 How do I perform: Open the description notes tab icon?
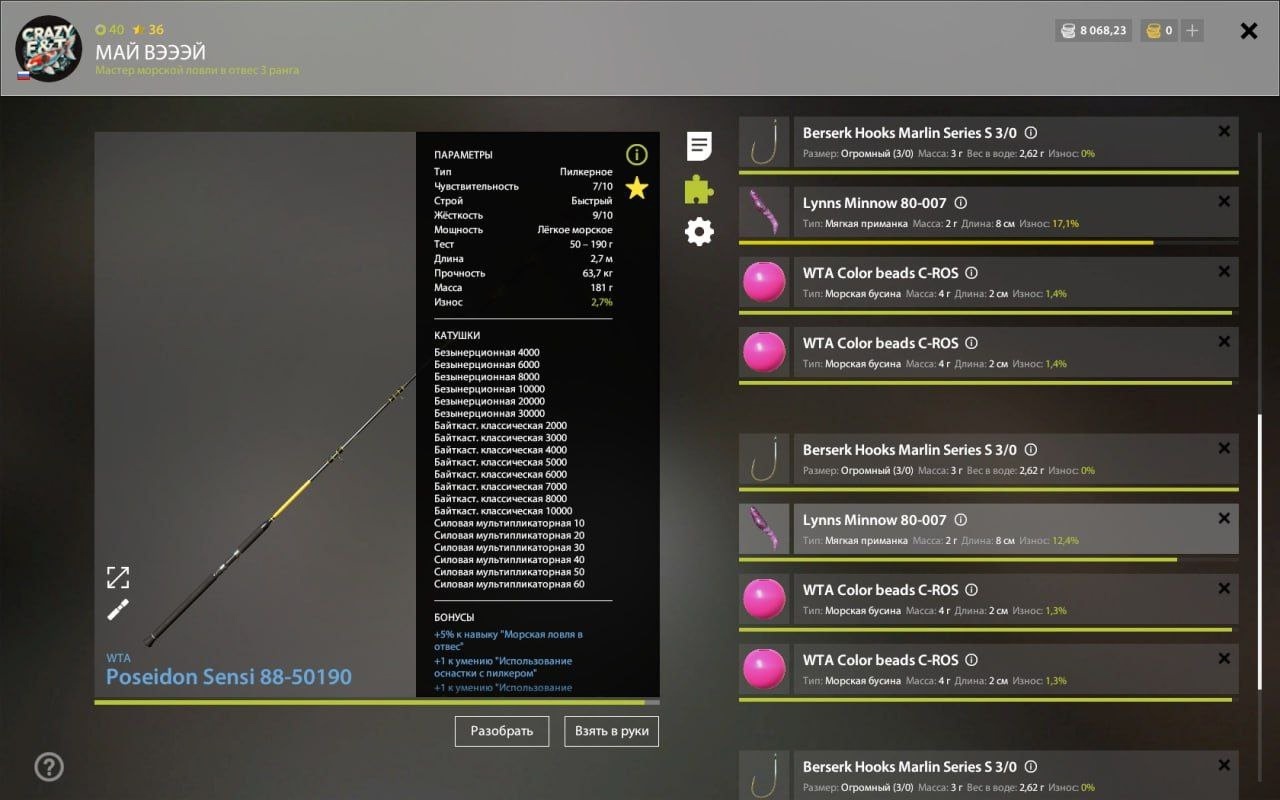[700, 146]
